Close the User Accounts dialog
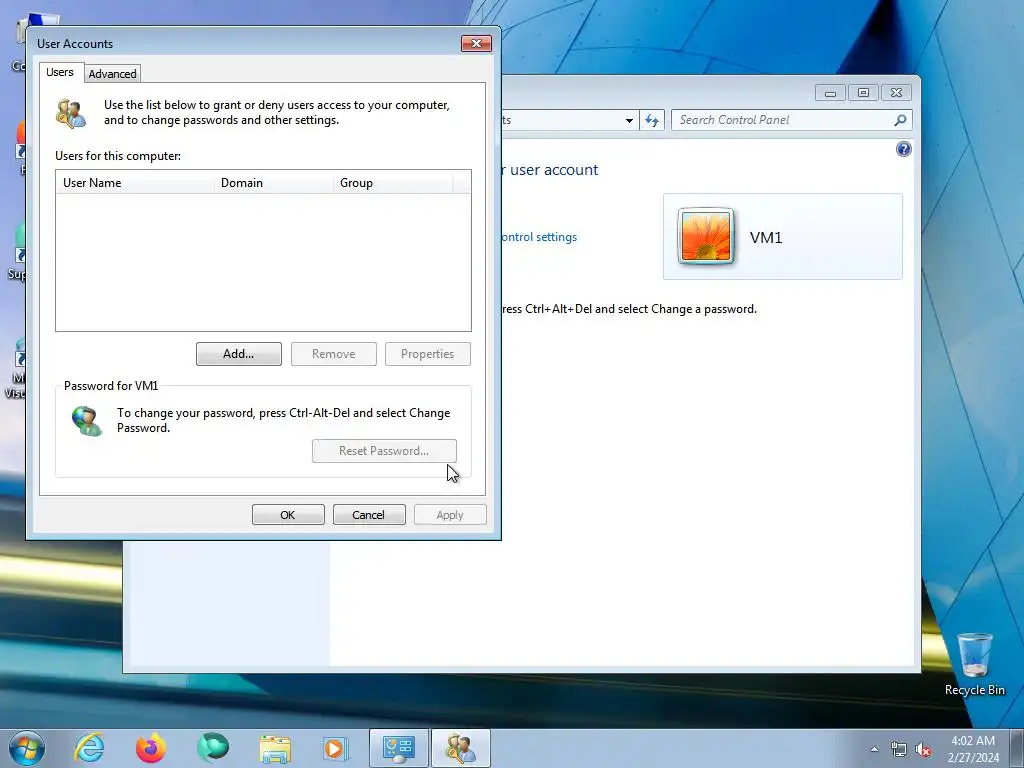Screen dimensions: 1024x768 pyautogui.click(x=476, y=44)
